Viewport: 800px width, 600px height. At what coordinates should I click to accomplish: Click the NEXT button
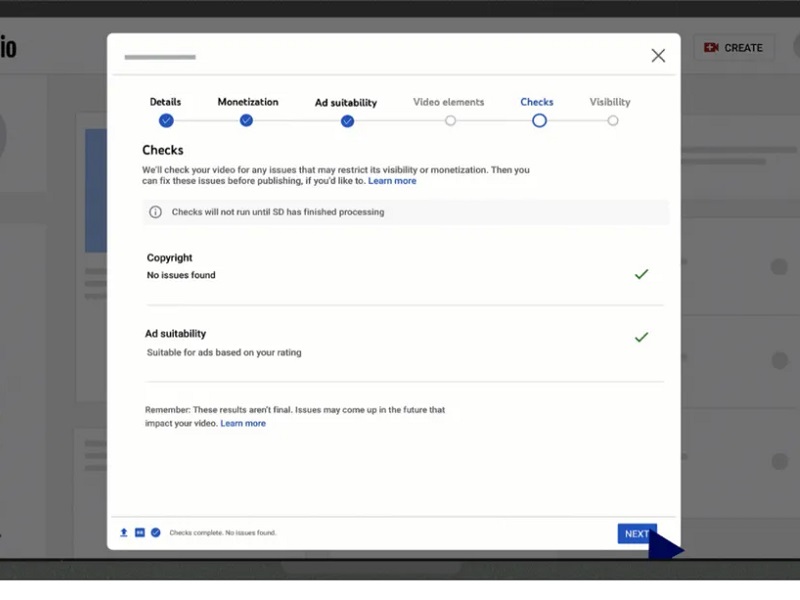637,533
